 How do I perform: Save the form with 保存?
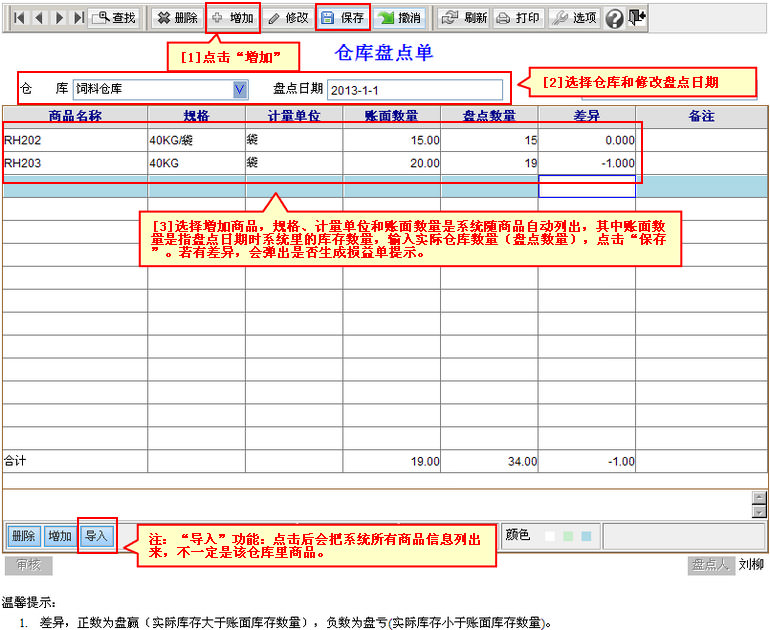343,18
